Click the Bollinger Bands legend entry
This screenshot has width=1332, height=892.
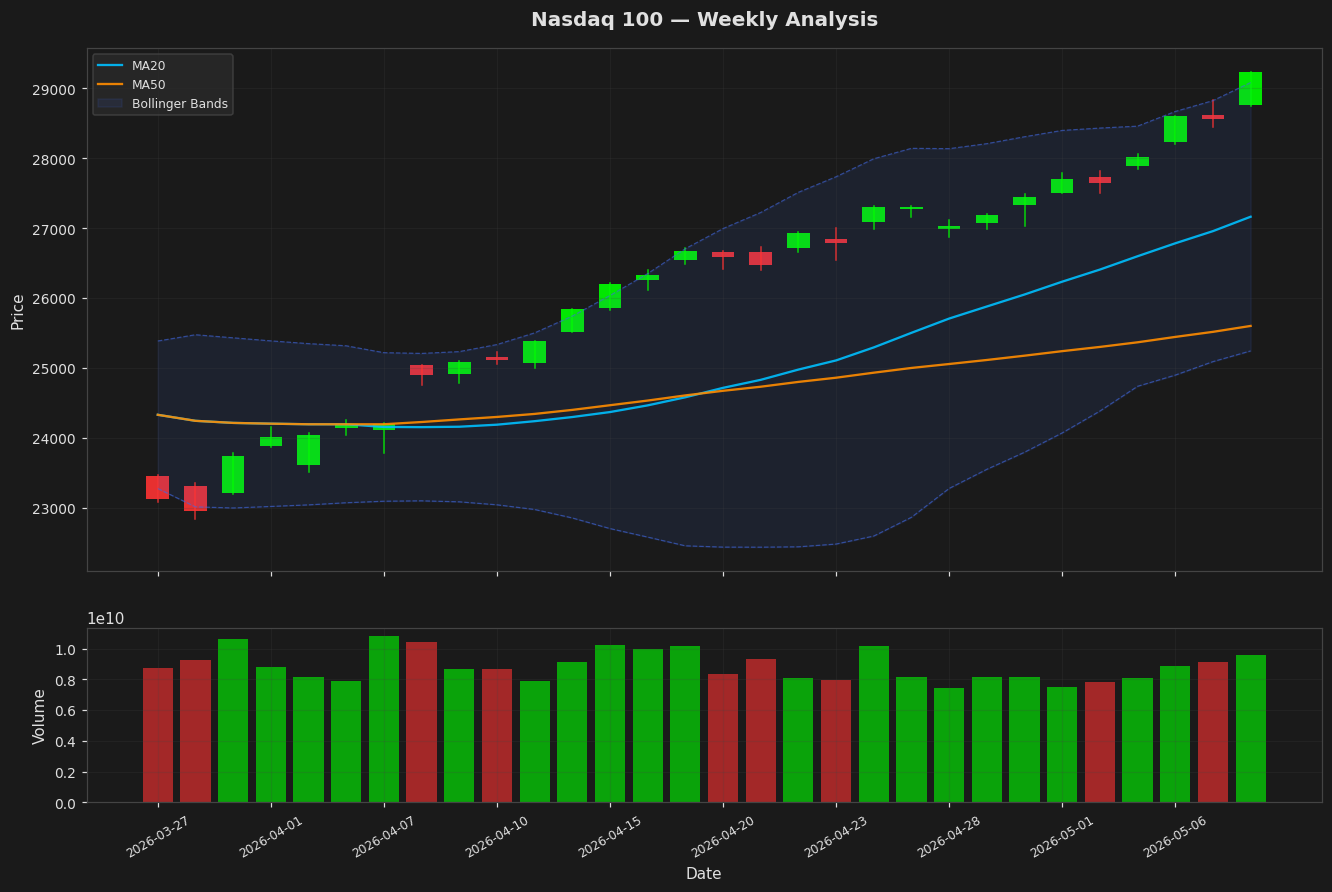click(163, 104)
